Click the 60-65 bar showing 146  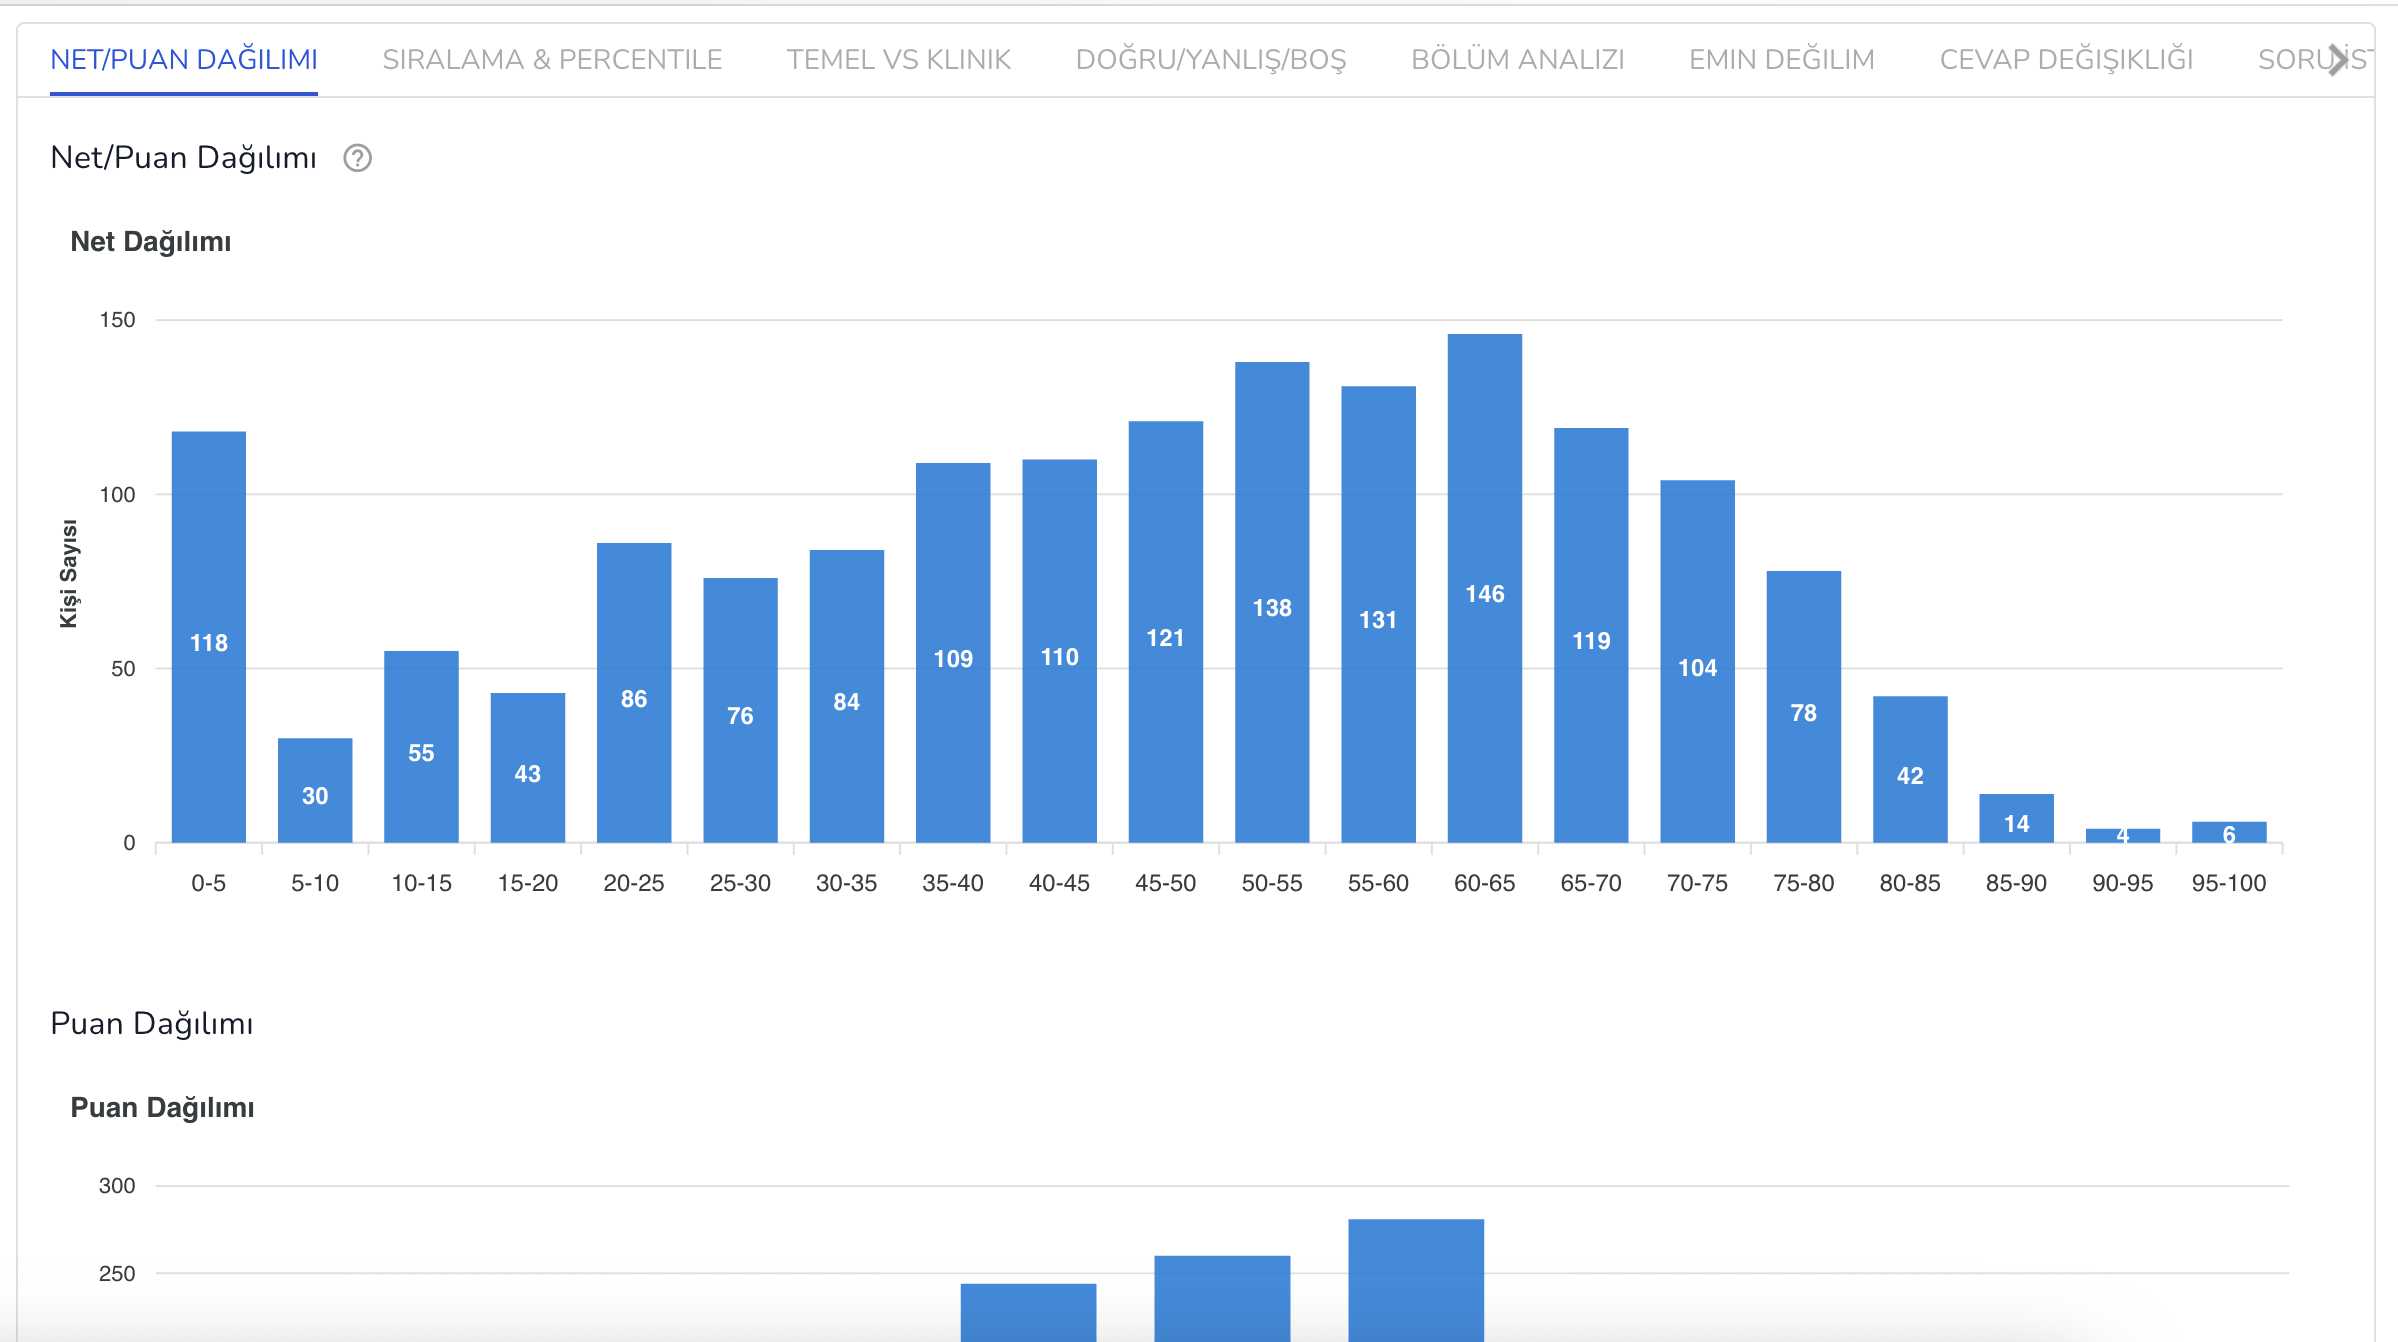pyautogui.click(x=1485, y=588)
